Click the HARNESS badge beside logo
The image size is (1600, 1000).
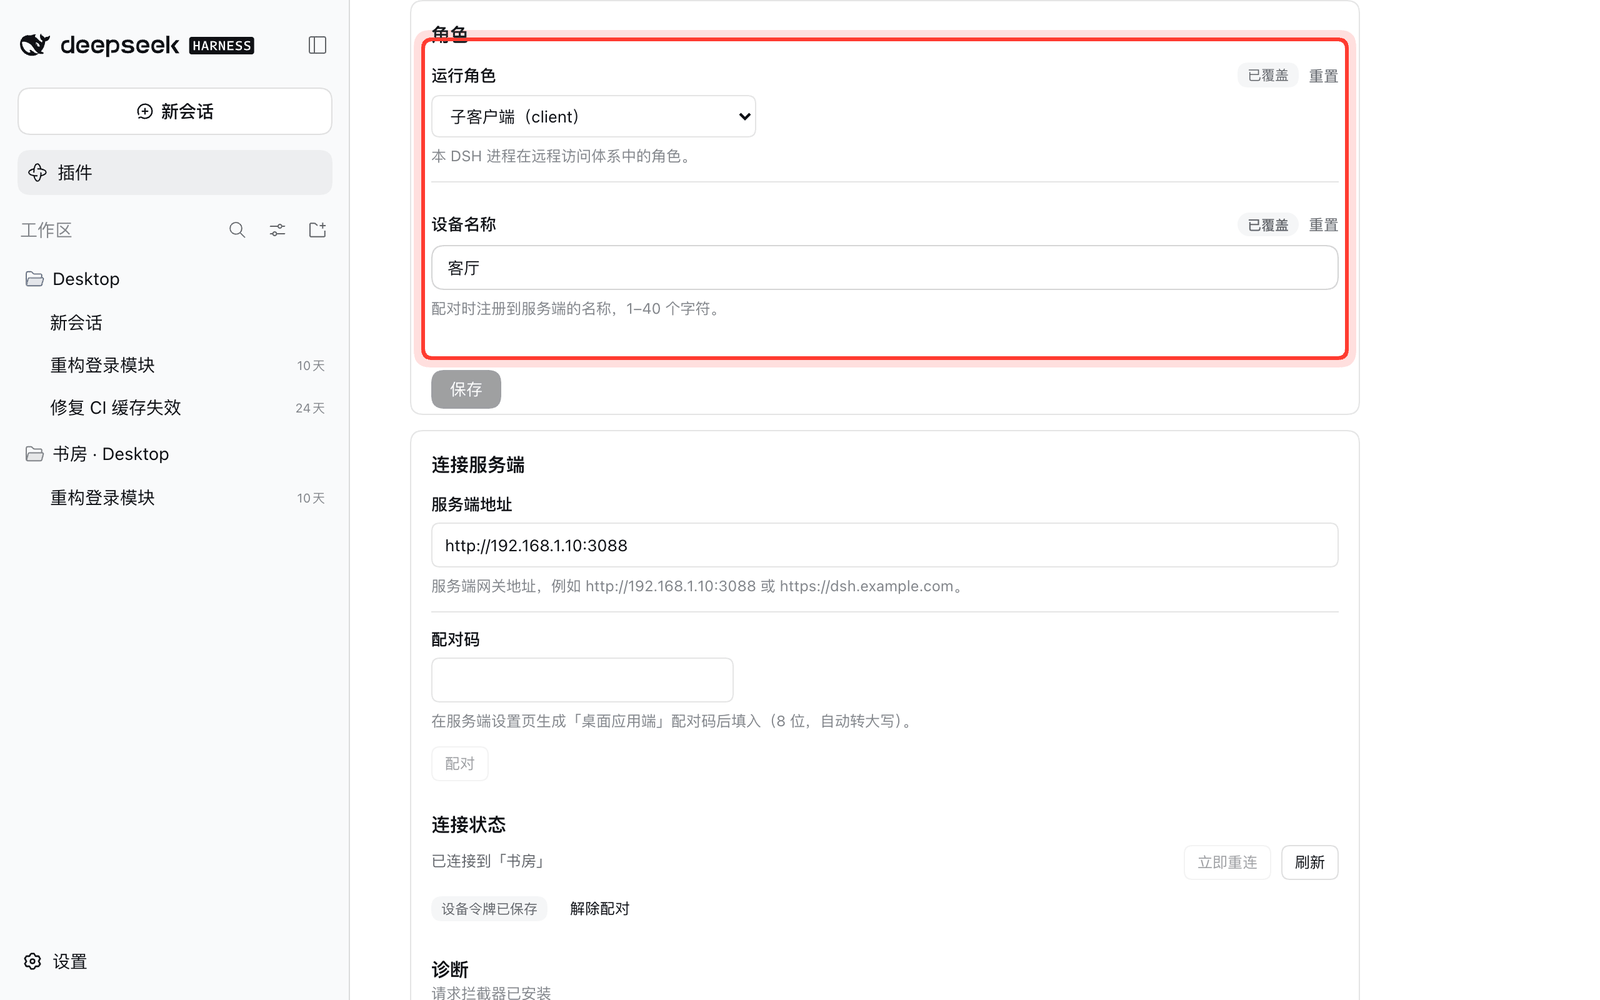222,46
